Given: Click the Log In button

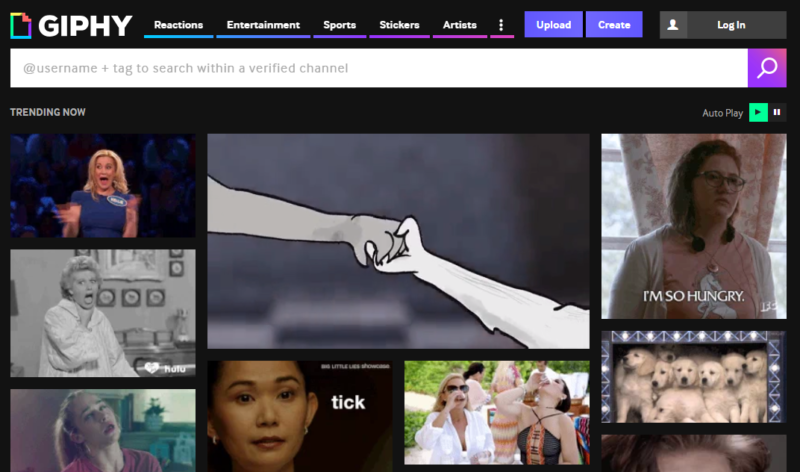Looking at the screenshot, I should click(x=731, y=25).
